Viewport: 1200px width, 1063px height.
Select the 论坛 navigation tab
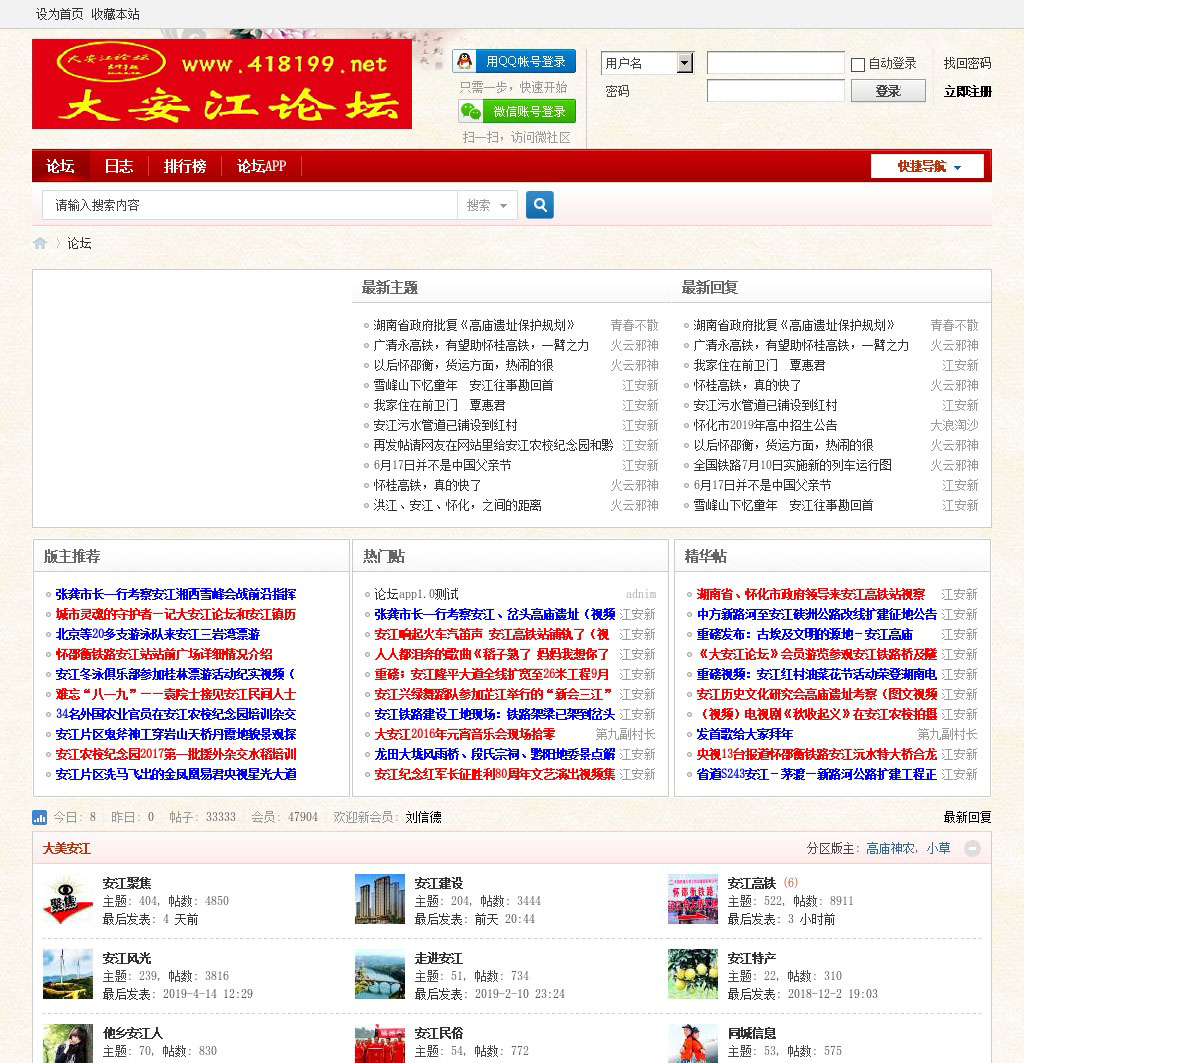pos(60,166)
